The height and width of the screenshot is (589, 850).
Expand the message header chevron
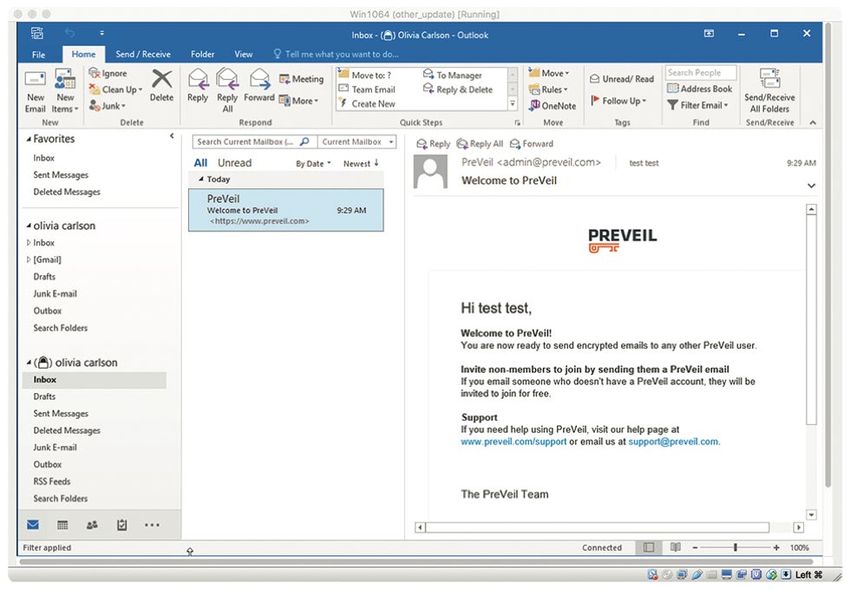[811, 185]
